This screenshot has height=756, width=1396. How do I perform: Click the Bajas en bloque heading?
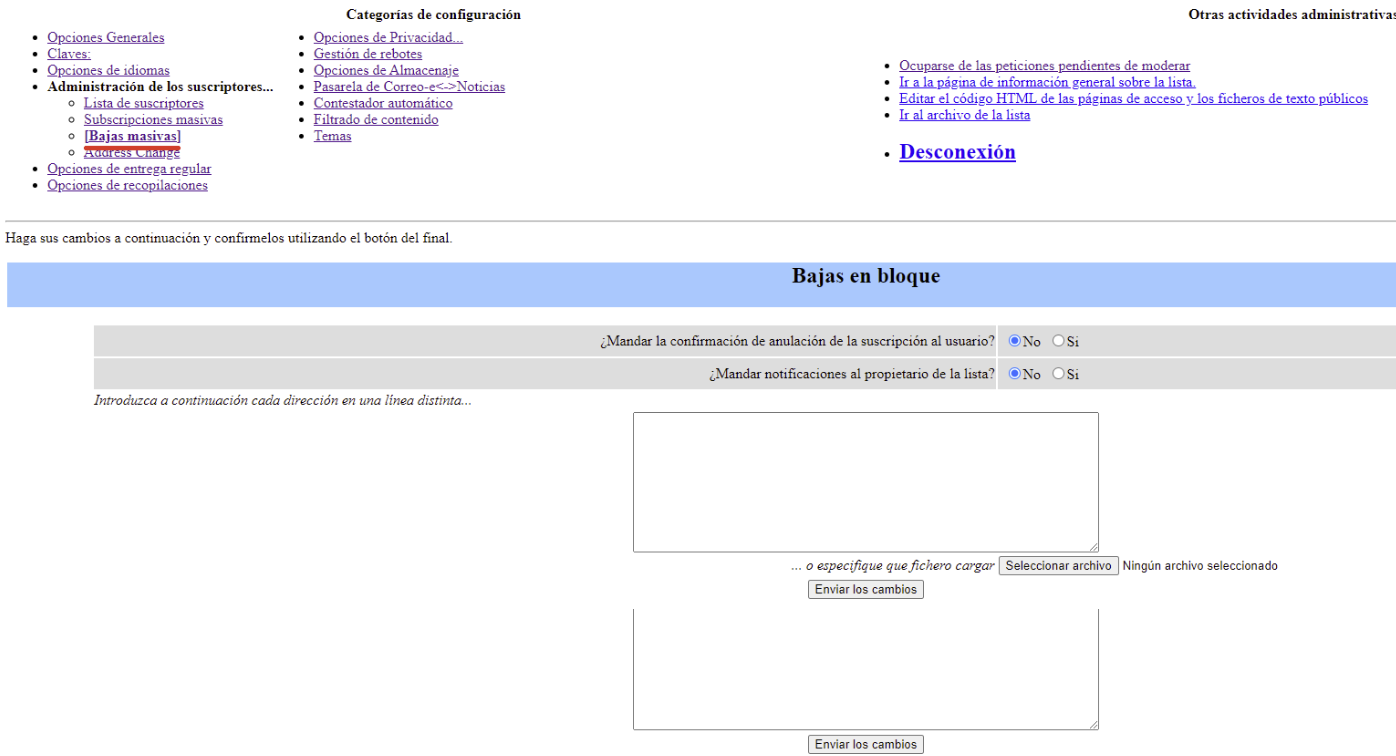coord(866,276)
